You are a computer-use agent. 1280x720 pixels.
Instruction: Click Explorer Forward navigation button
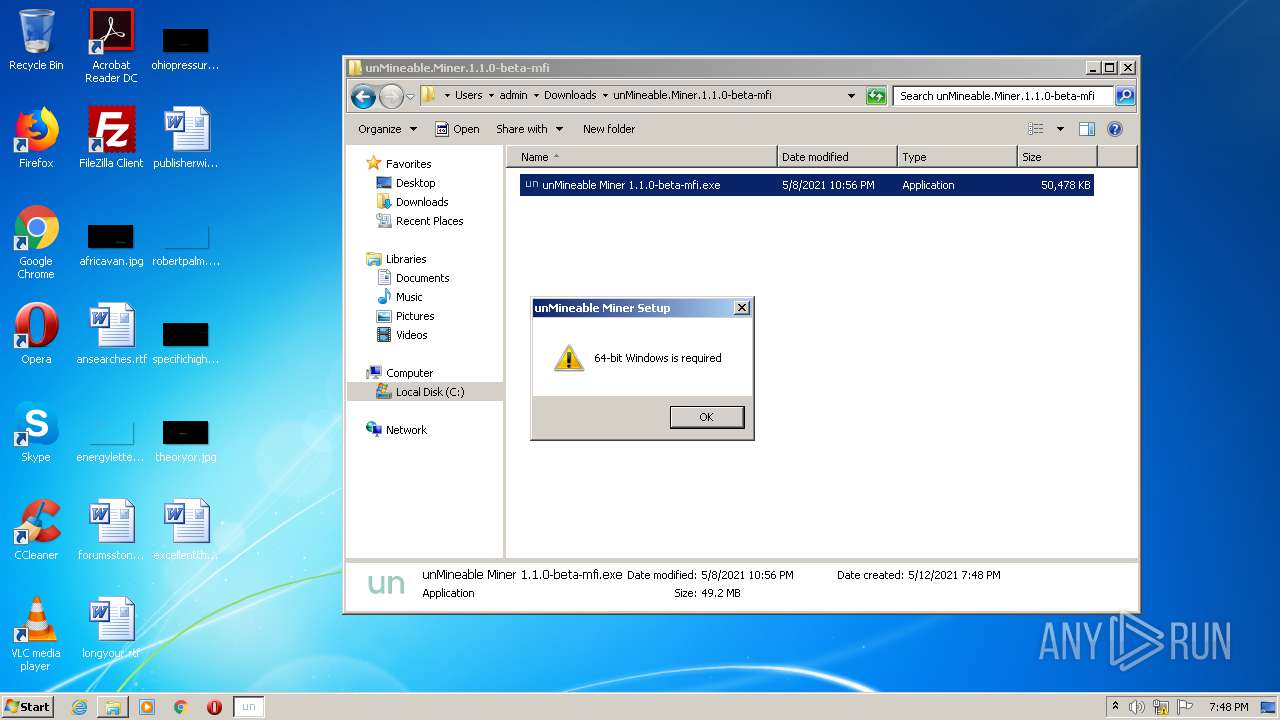391,96
